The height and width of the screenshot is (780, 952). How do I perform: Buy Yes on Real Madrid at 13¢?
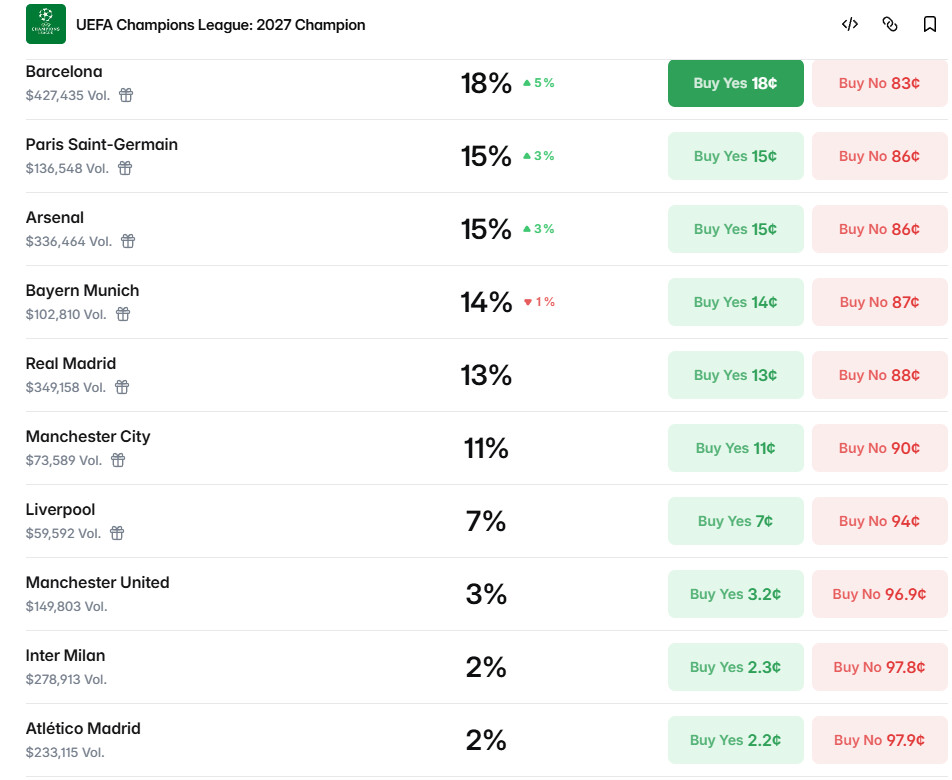coord(735,375)
